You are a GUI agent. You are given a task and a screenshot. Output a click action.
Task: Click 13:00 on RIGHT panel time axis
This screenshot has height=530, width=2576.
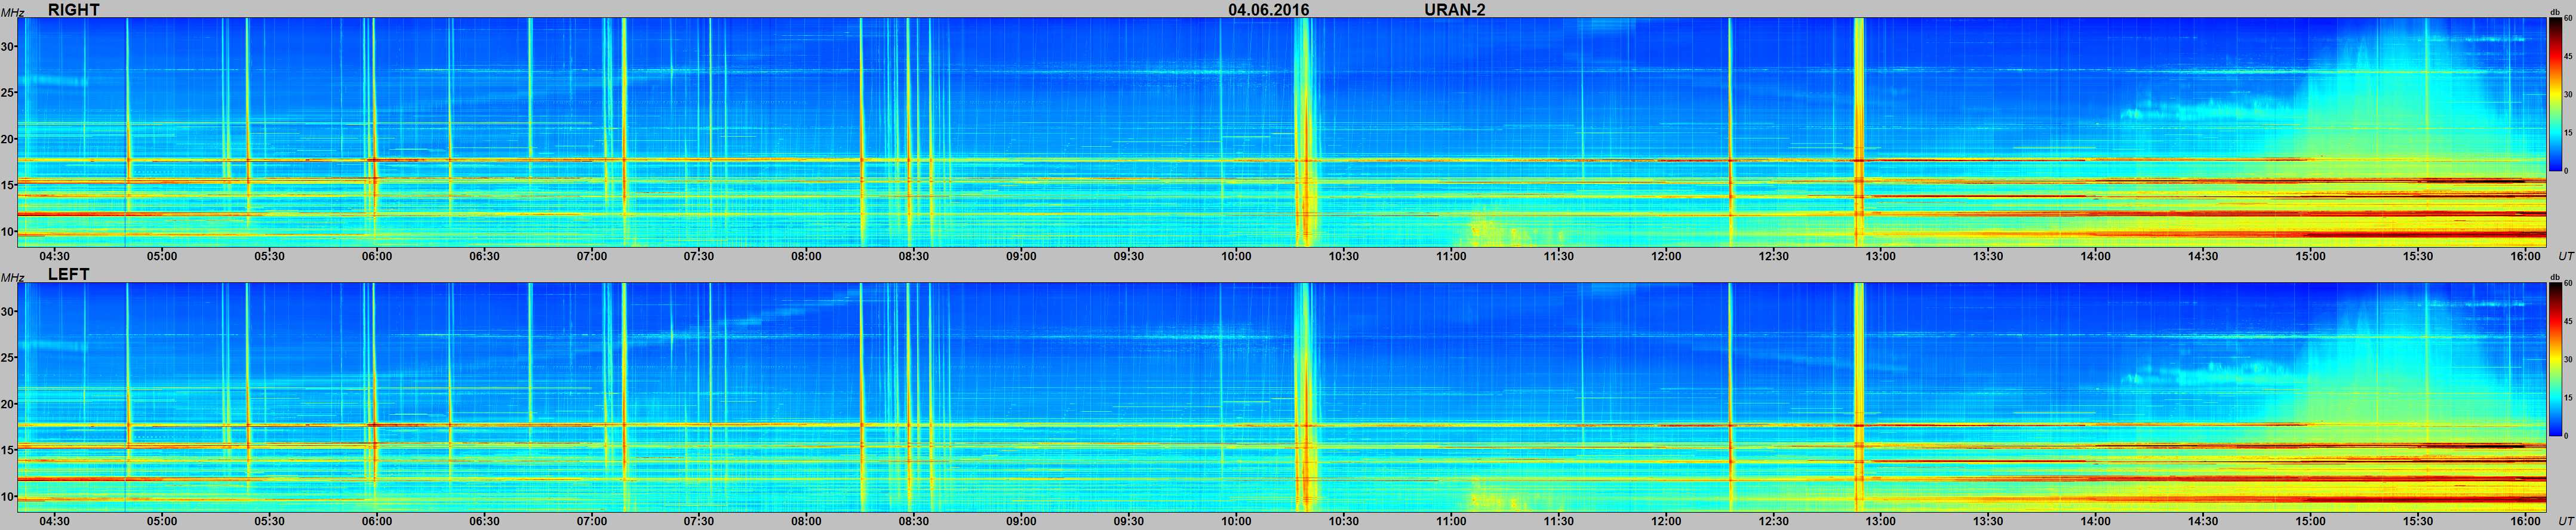tap(1881, 256)
